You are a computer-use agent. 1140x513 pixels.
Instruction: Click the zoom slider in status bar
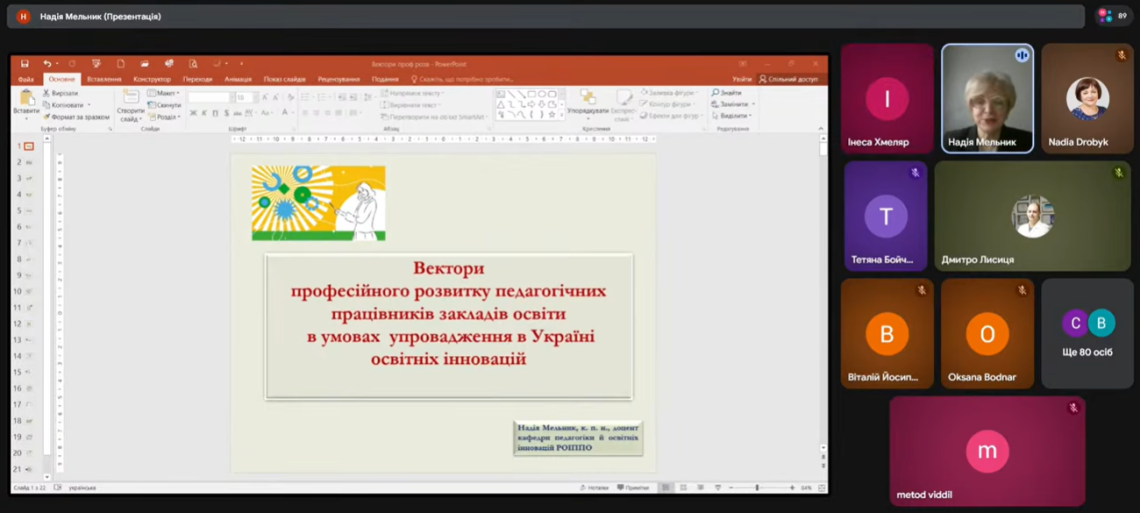pyautogui.click(x=756, y=488)
